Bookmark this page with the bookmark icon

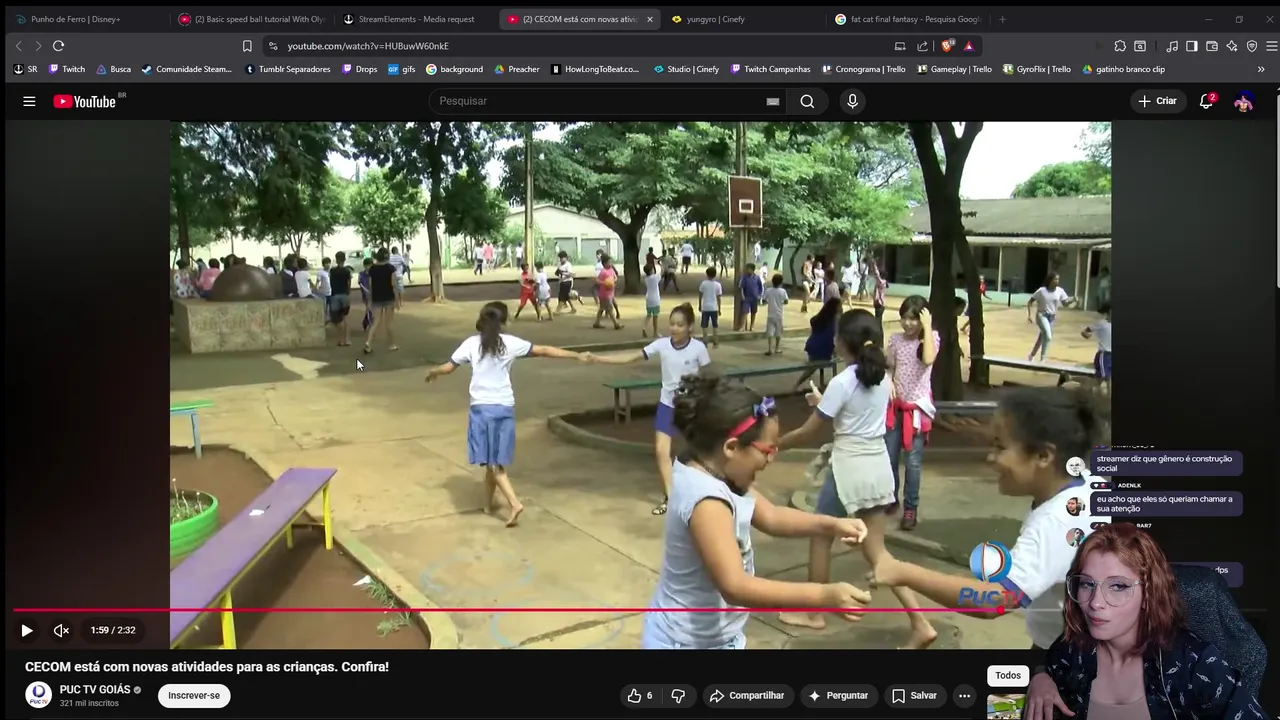coord(247,46)
